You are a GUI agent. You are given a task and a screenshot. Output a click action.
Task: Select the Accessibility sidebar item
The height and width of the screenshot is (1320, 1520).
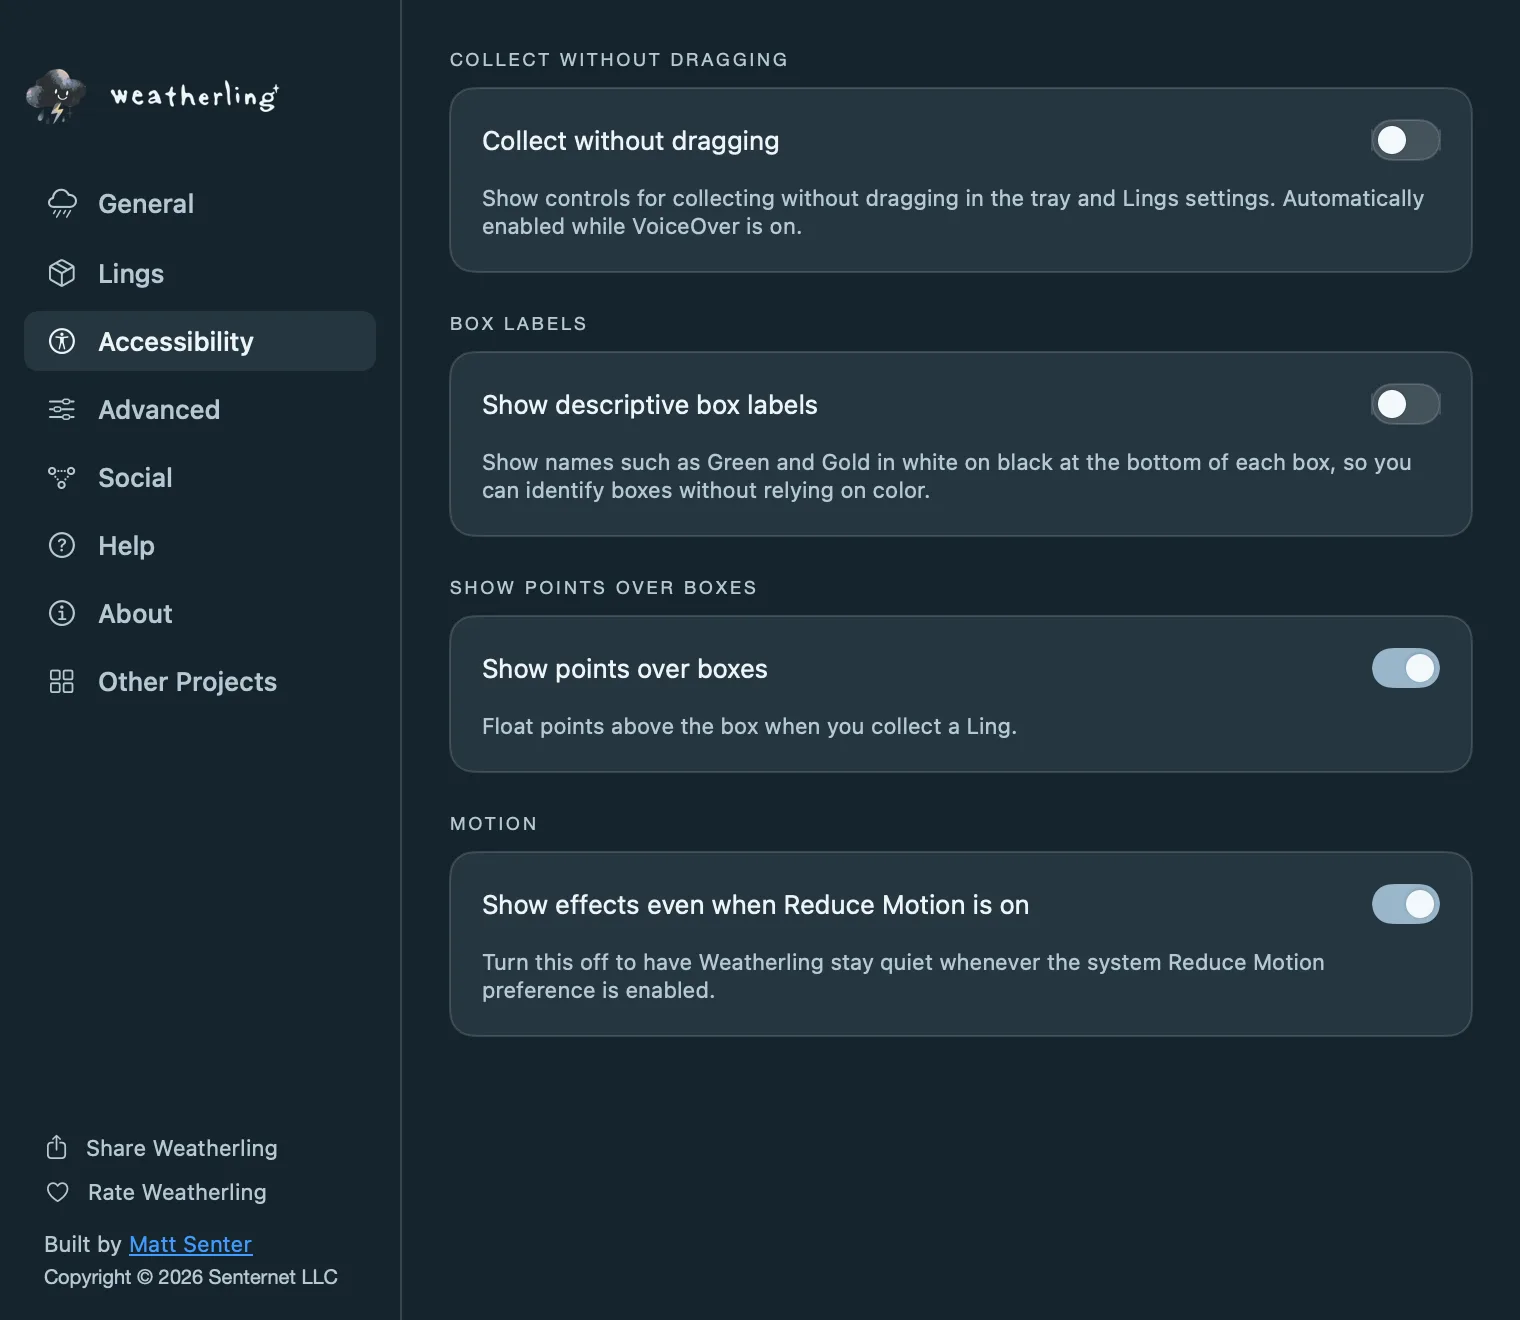200,341
